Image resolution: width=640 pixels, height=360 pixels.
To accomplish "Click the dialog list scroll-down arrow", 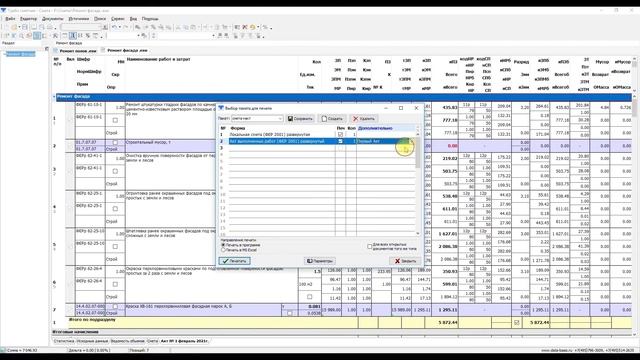I will click(x=418, y=233).
